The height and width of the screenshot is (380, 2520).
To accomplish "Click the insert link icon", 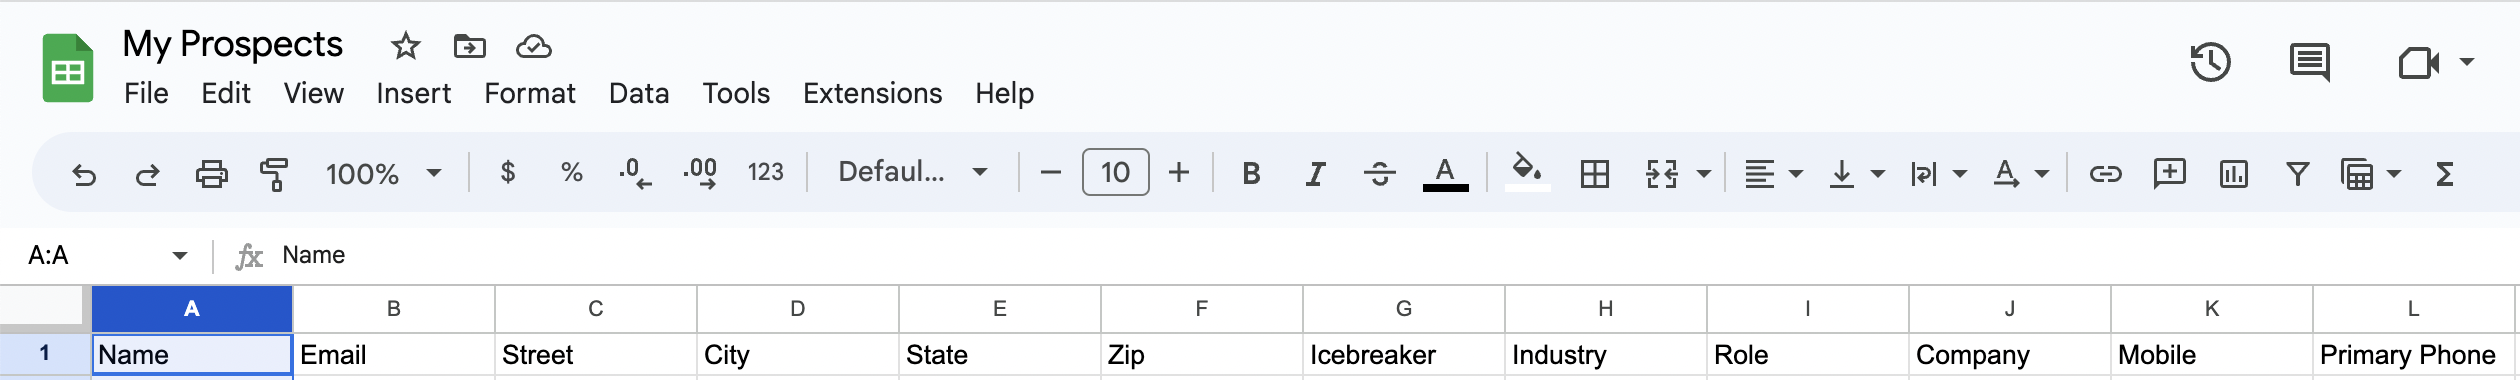I will tap(2105, 174).
